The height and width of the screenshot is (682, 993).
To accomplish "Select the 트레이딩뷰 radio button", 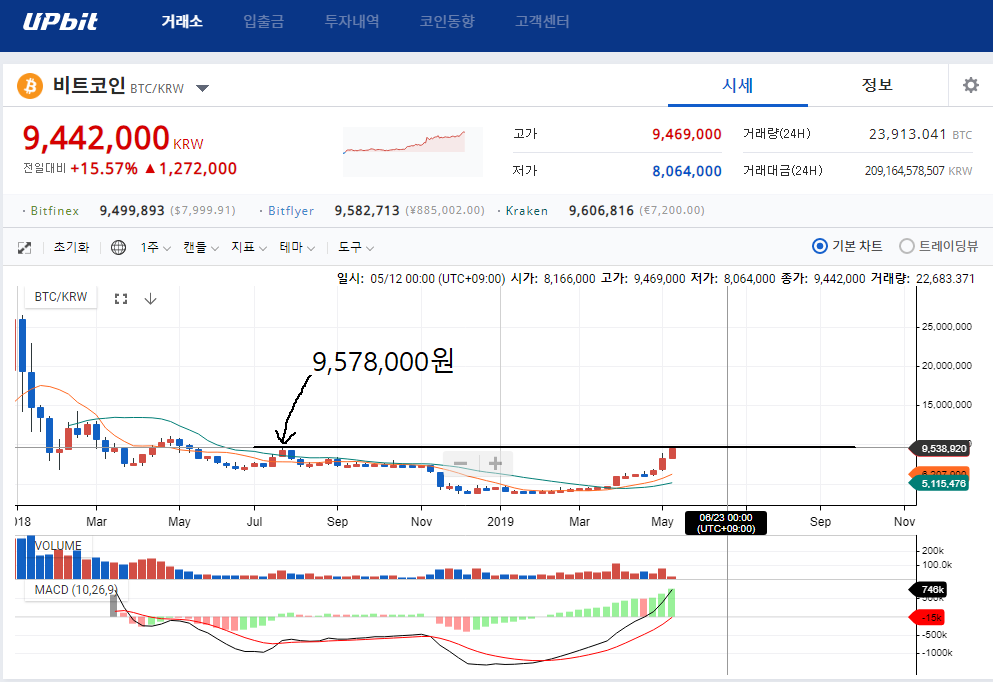I will click(907, 246).
